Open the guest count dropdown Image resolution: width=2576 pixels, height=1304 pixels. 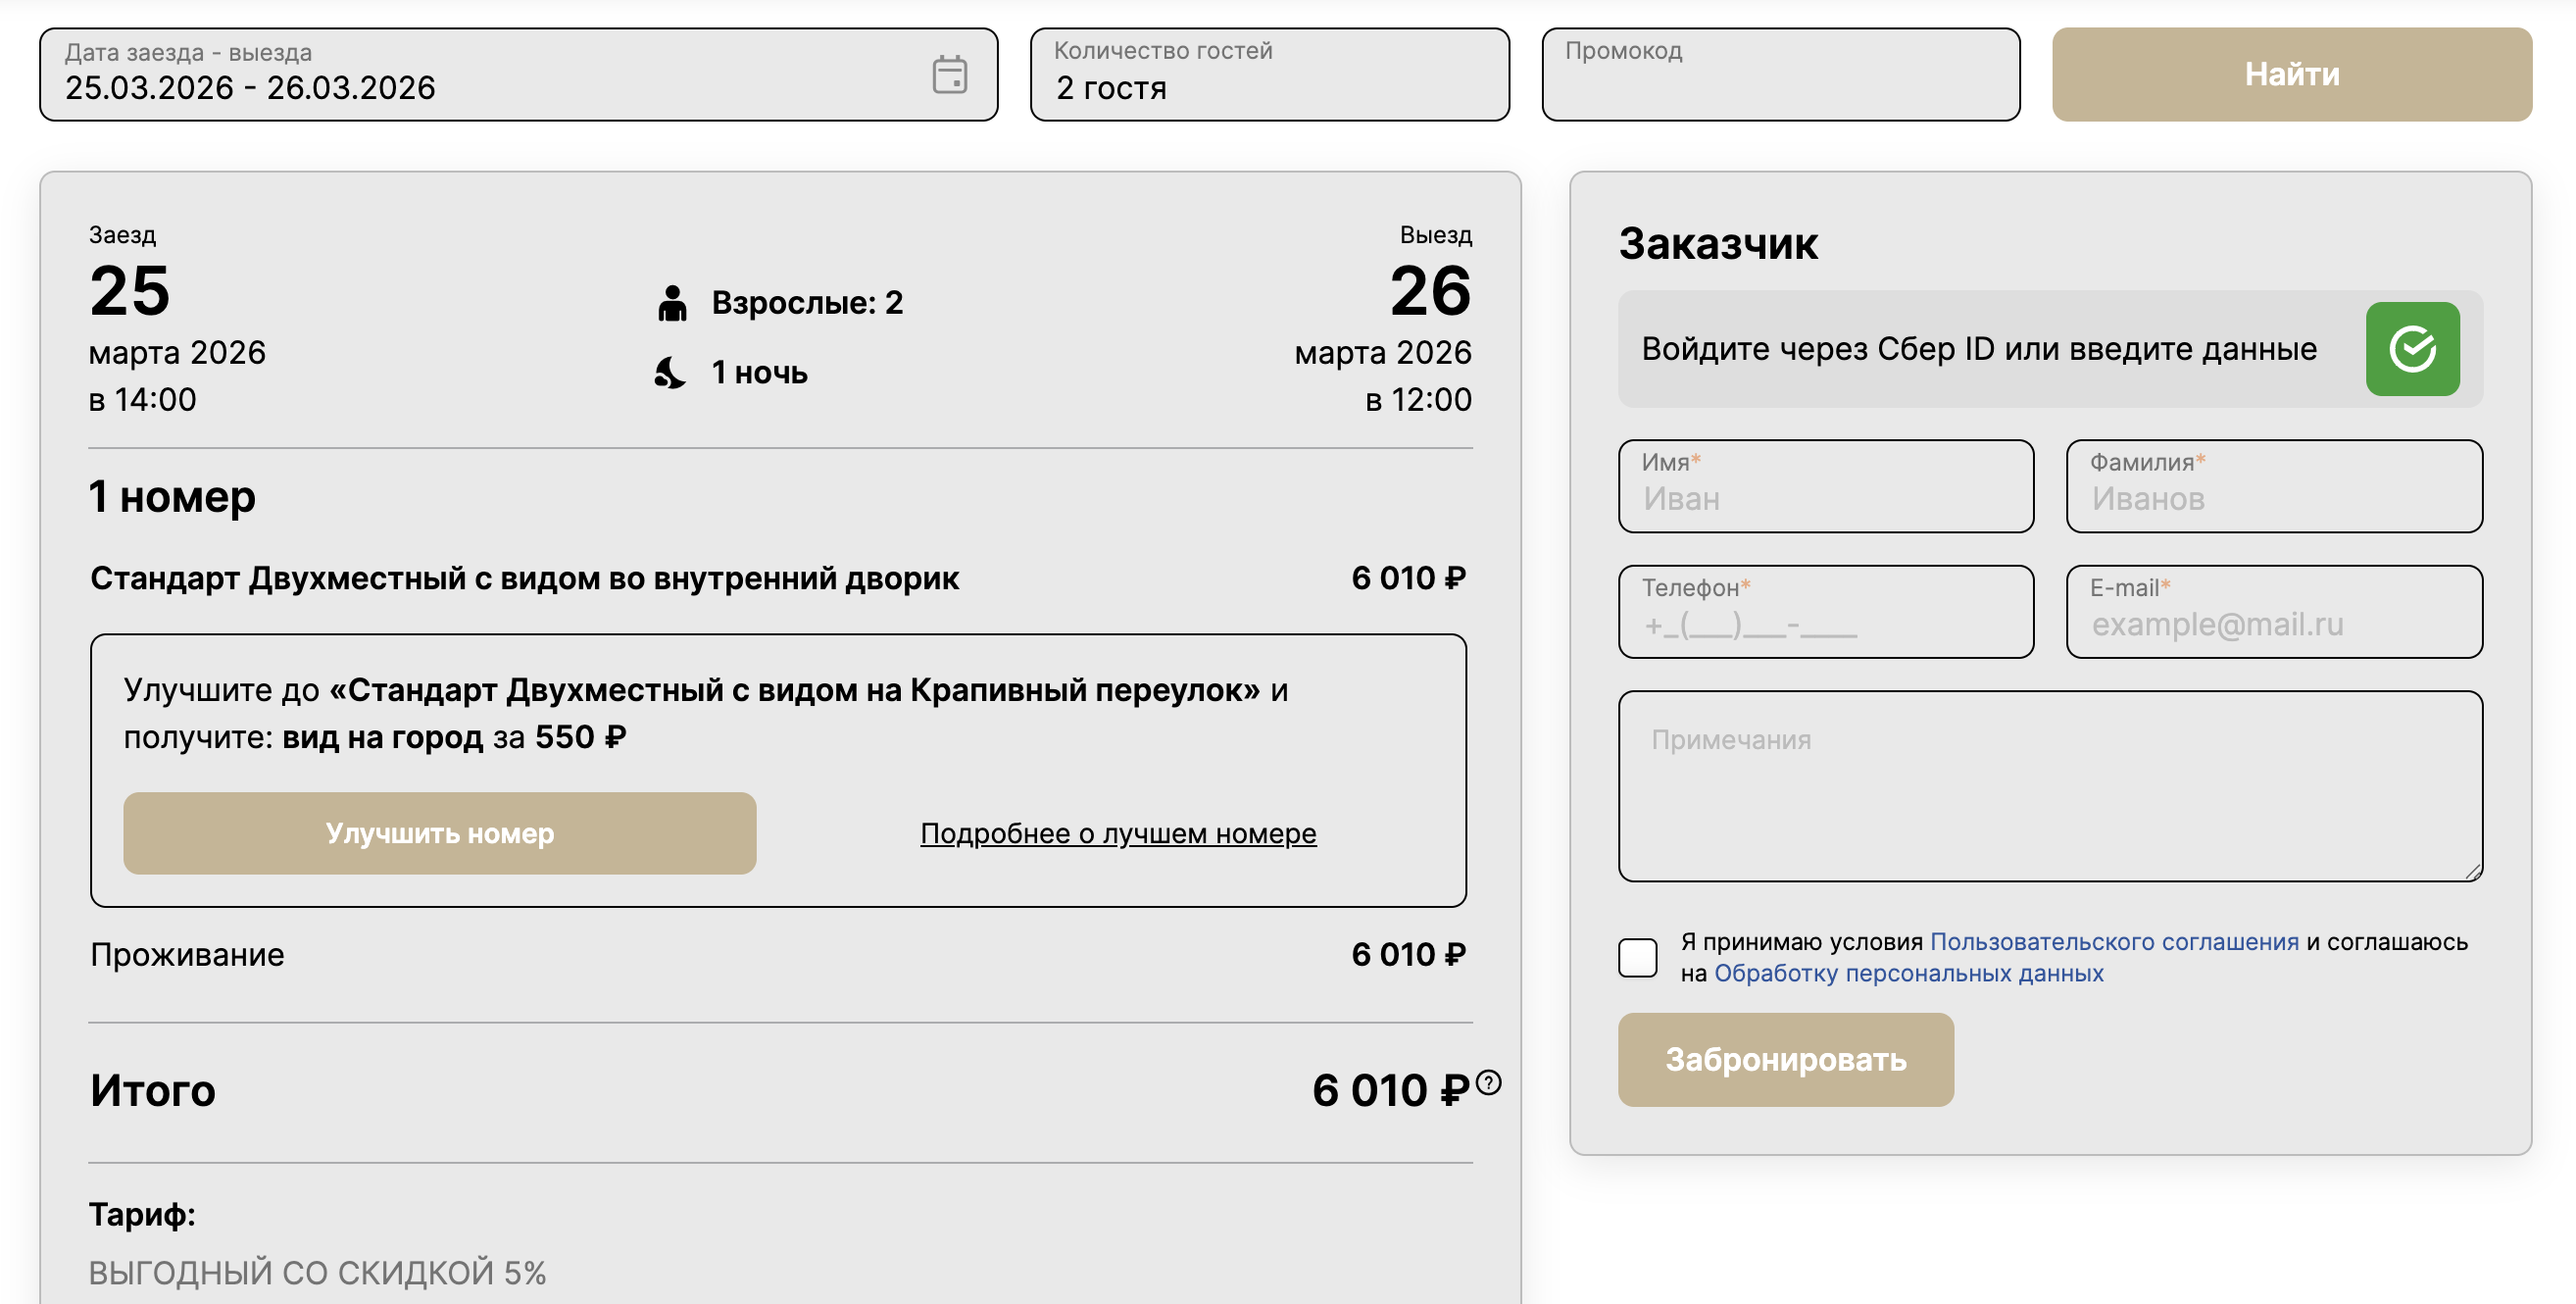(x=1269, y=75)
